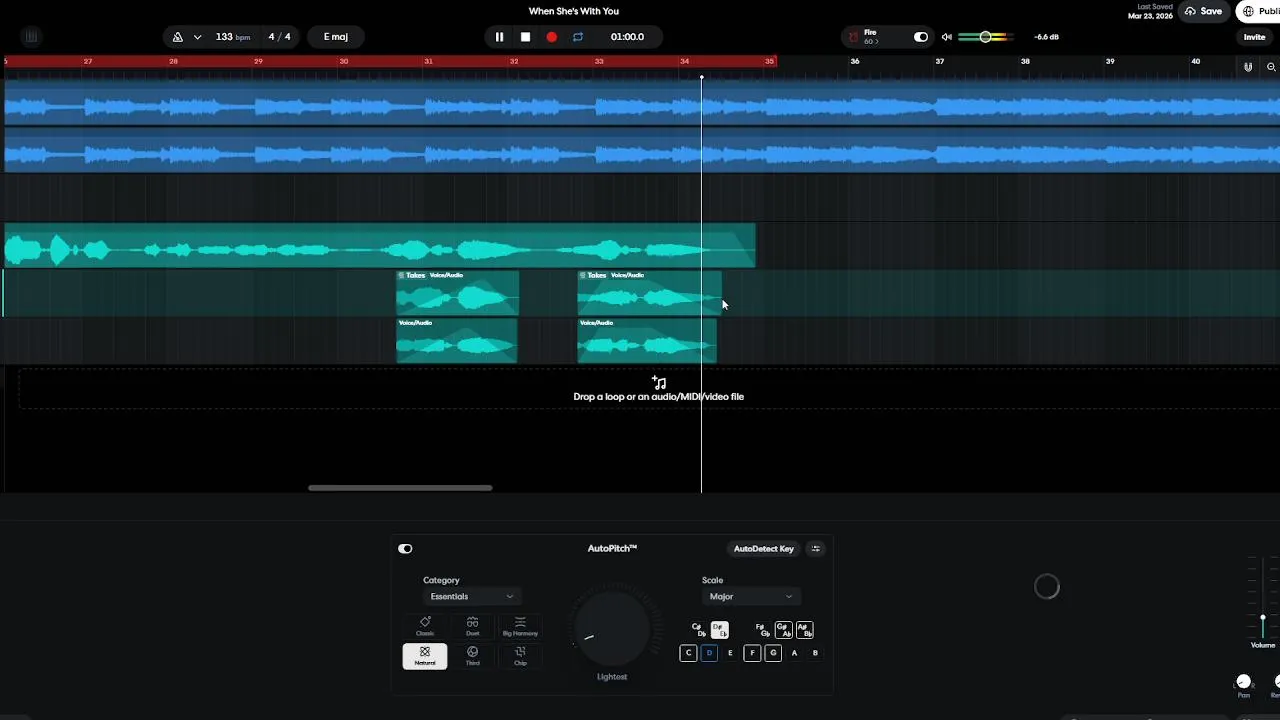
Task: Start recording with the red record button
Action: pyautogui.click(x=551, y=37)
